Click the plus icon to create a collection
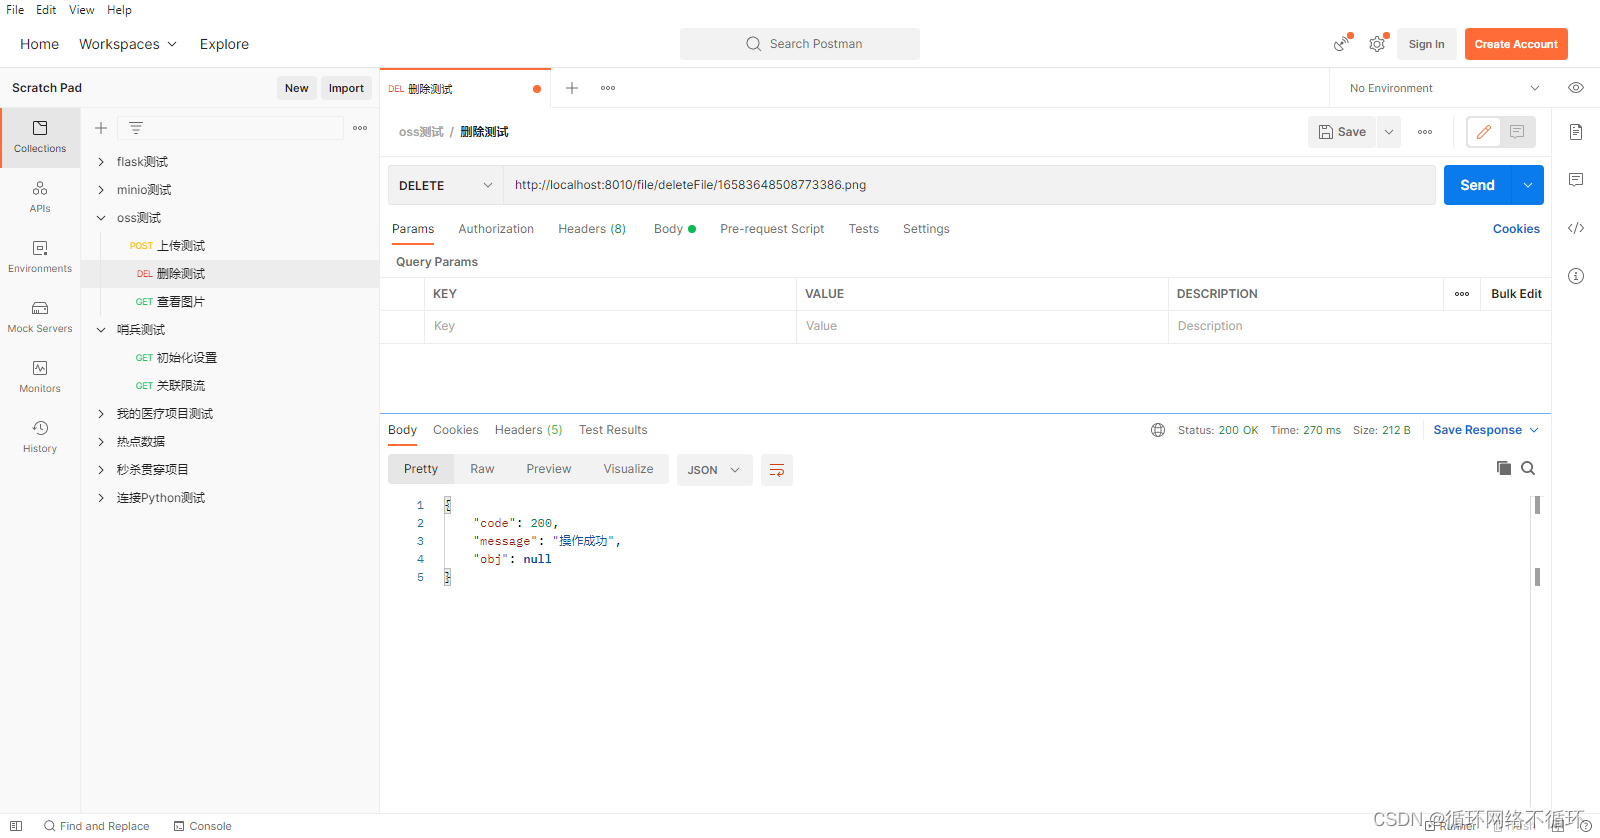 [x=101, y=128]
